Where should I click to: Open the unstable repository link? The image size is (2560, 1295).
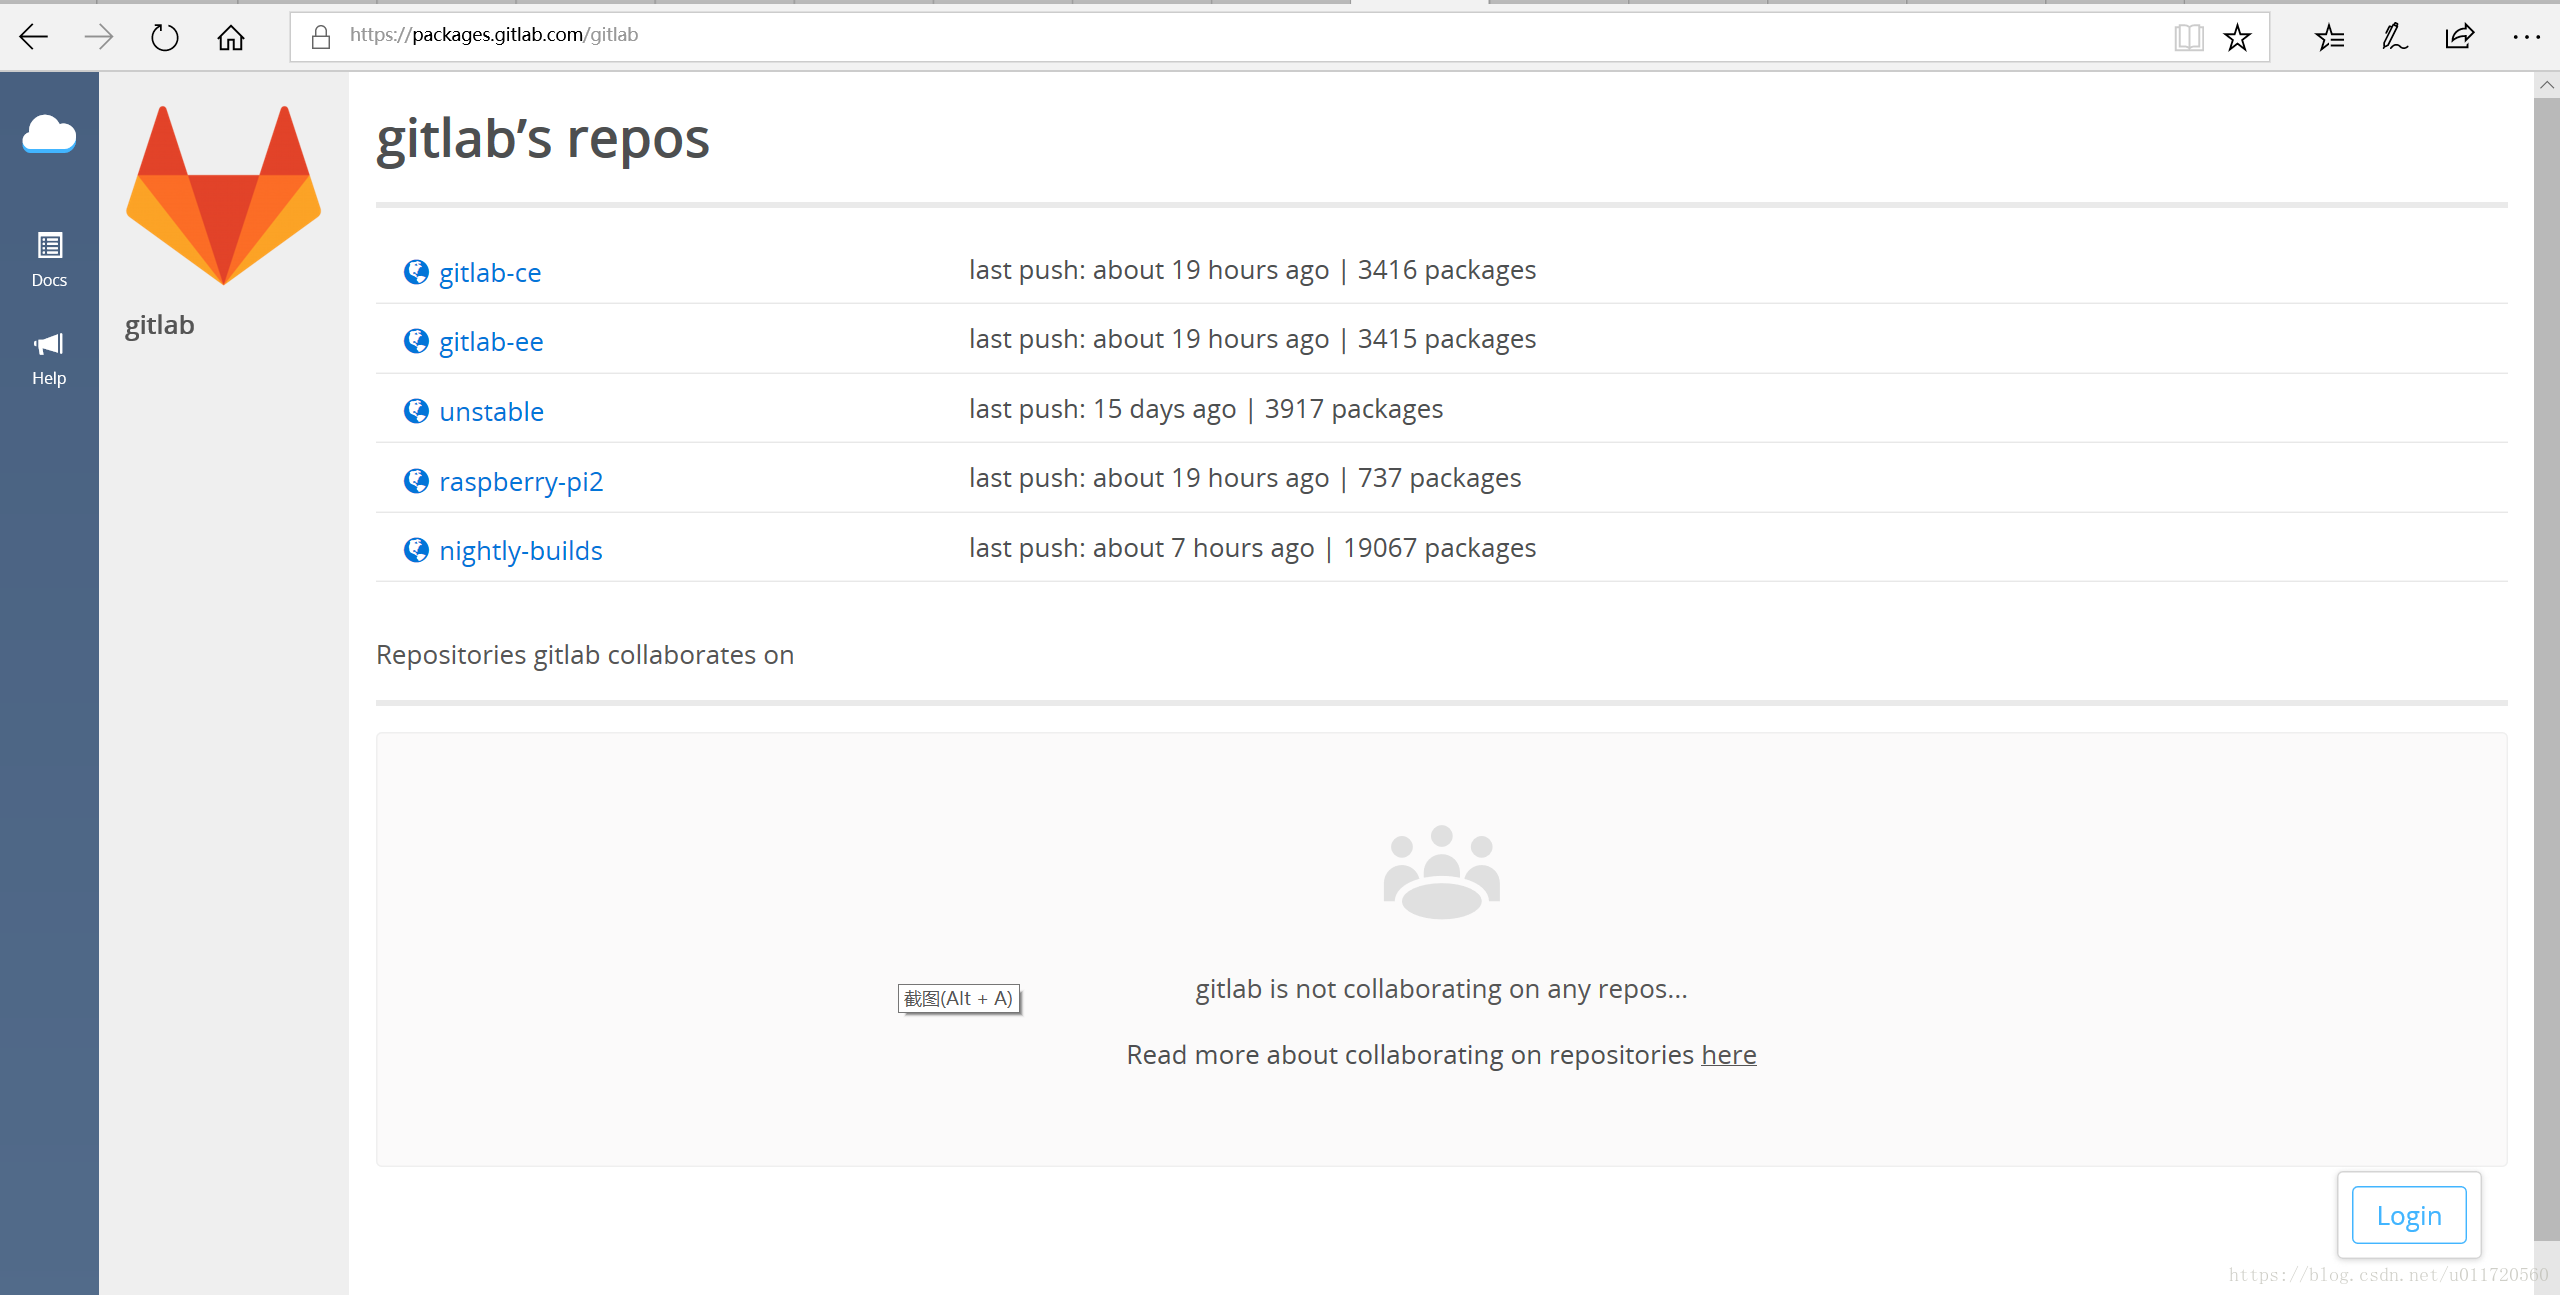[x=491, y=411]
